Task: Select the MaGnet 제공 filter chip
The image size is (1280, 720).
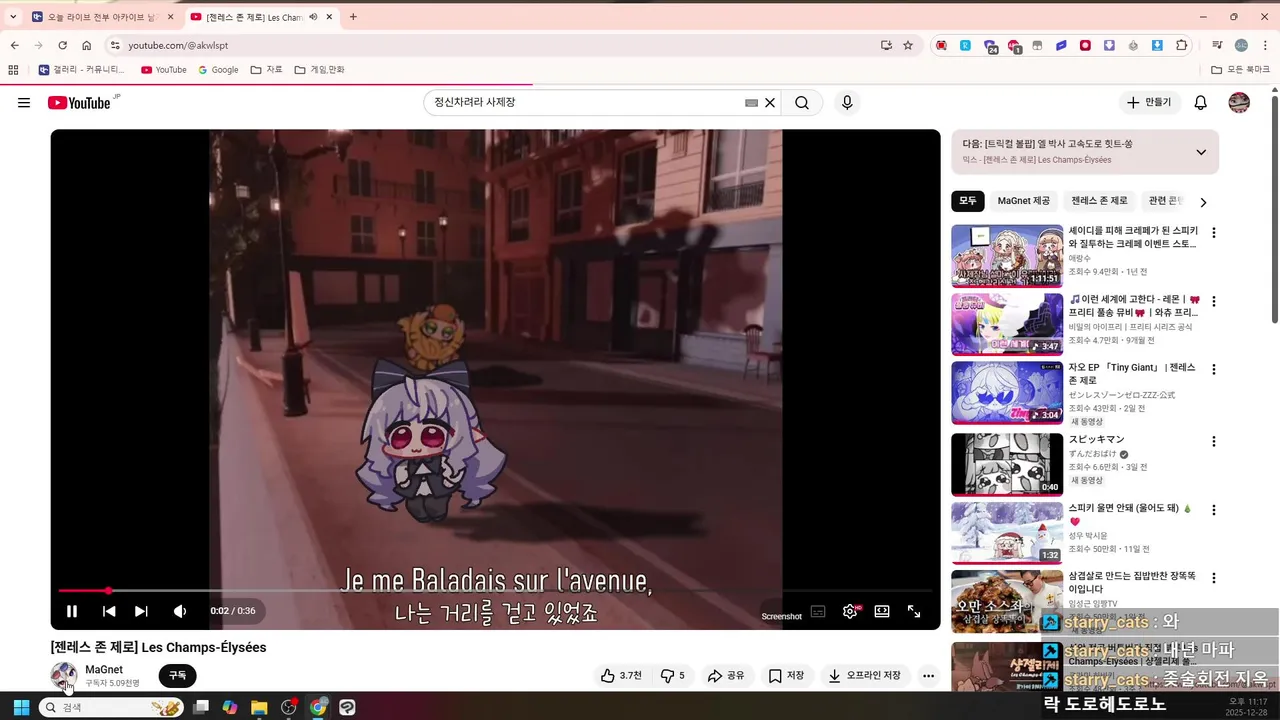Action: click(x=1024, y=201)
